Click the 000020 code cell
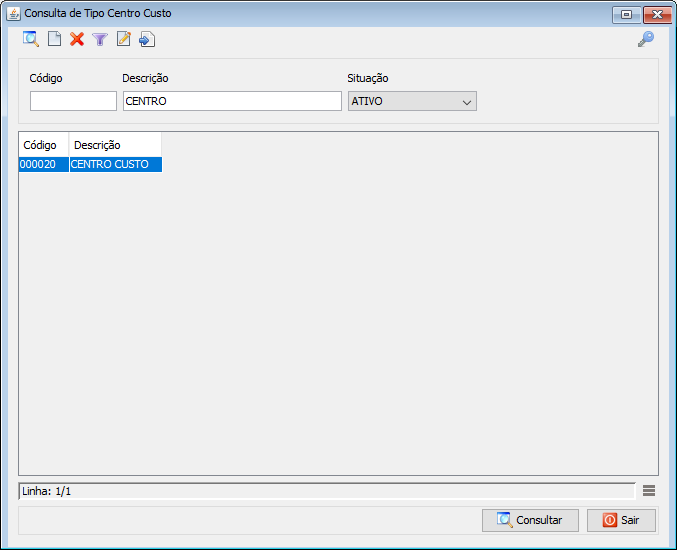677x550 pixels. tap(43, 164)
